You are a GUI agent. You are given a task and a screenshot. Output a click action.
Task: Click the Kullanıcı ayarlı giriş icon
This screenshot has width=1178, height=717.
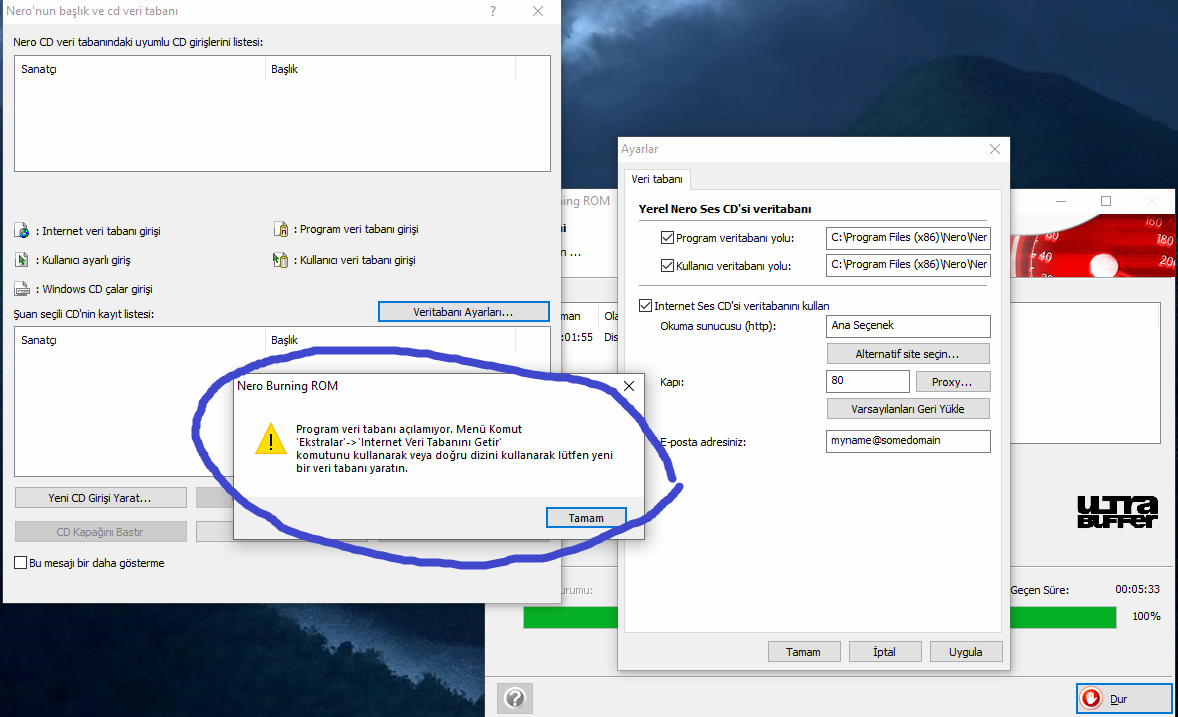point(23,260)
